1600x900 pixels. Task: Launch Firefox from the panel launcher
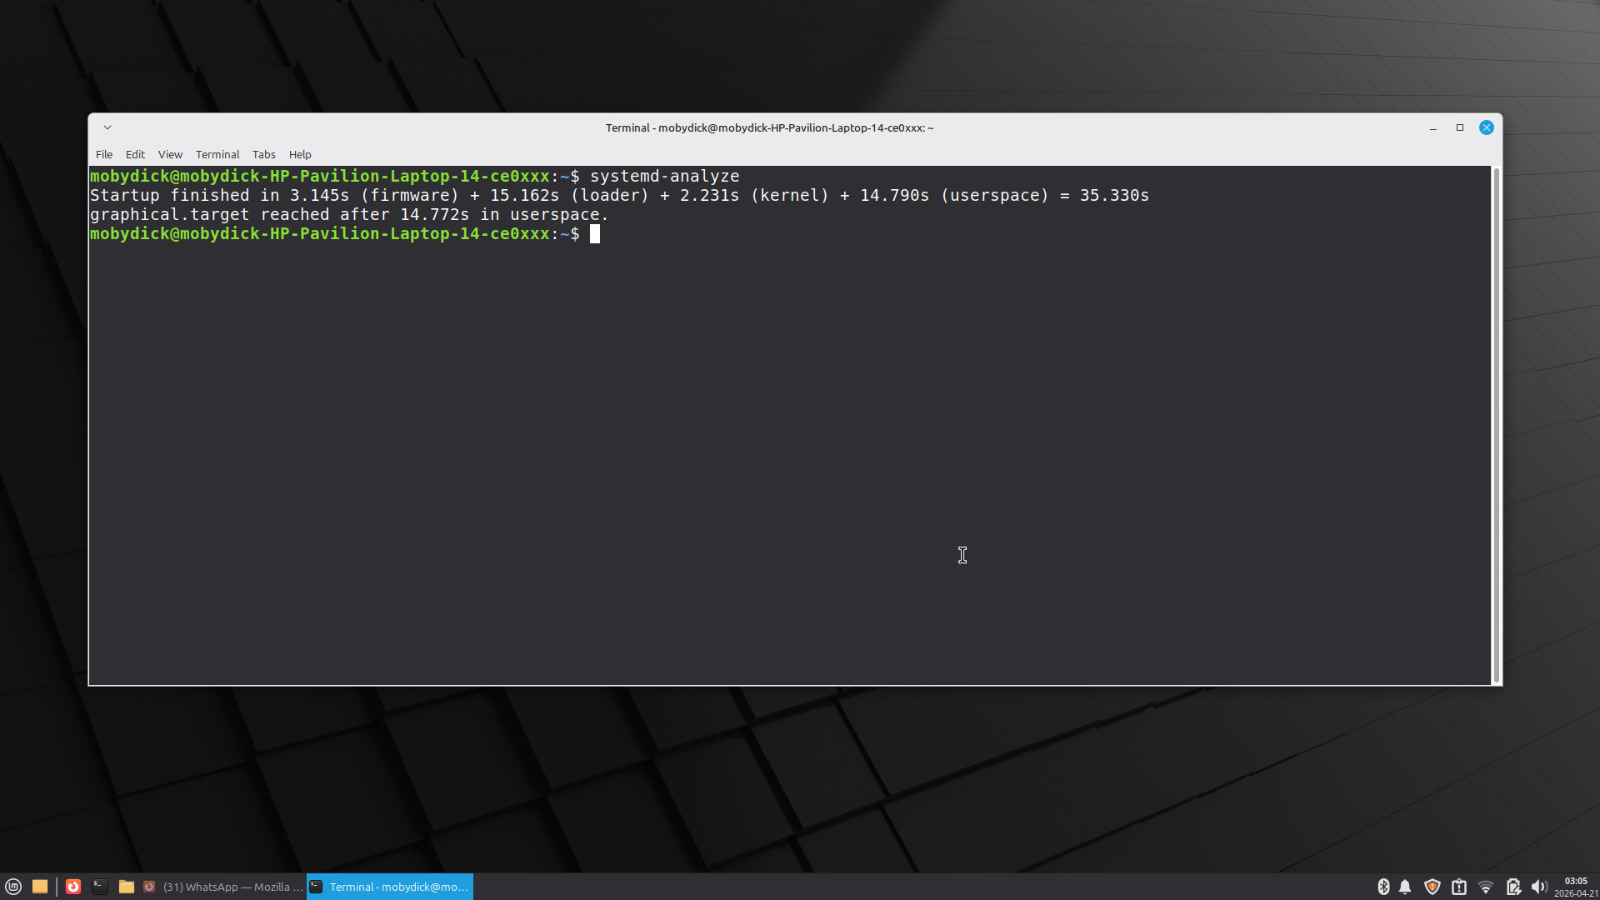(73, 886)
